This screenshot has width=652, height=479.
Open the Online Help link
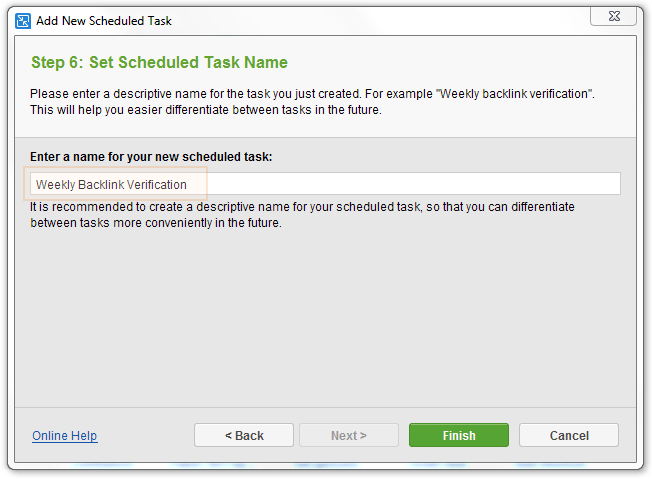point(65,435)
